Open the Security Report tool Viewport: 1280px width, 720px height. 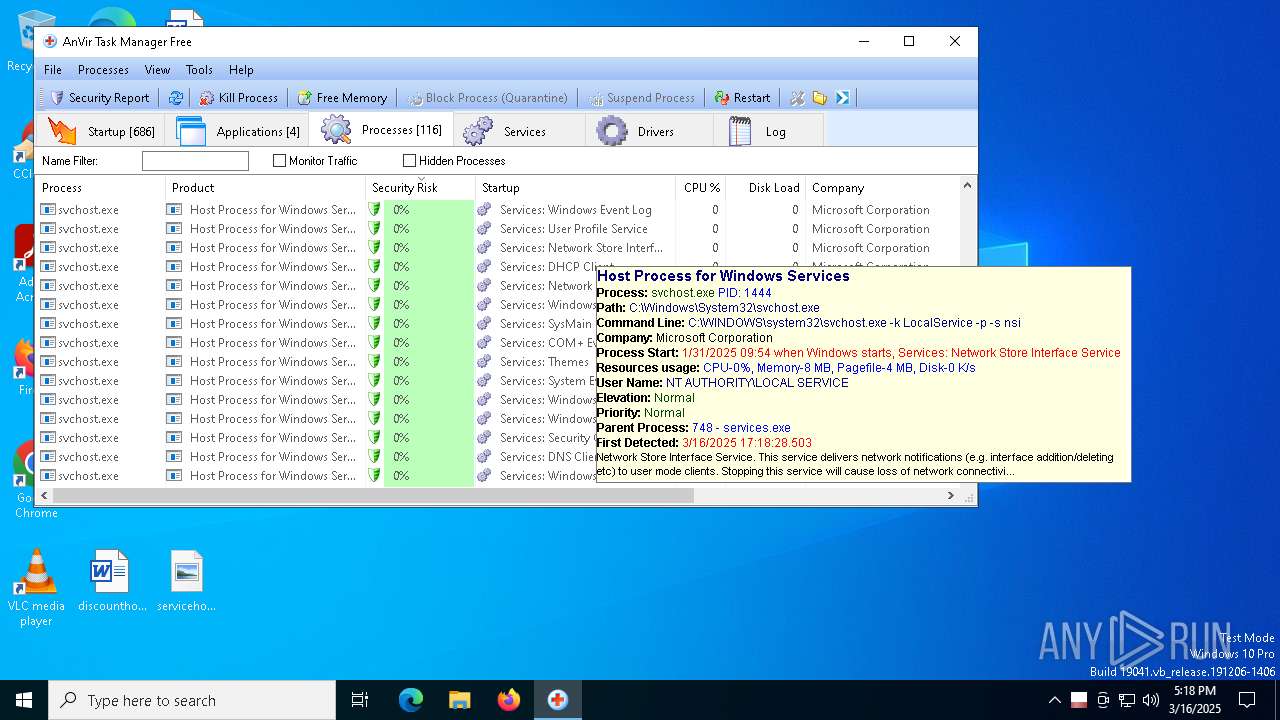pyautogui.click(x=100, y=98)
